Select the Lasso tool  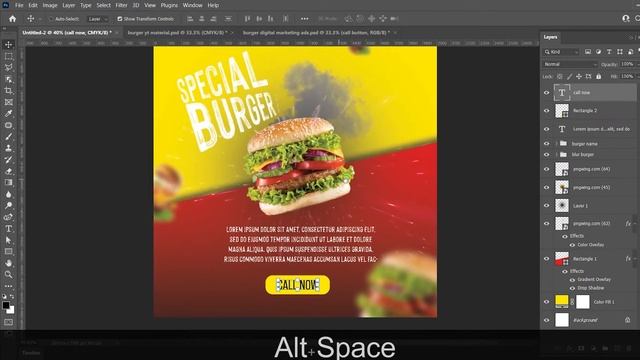pyautogui.click(x=9, y=67)
